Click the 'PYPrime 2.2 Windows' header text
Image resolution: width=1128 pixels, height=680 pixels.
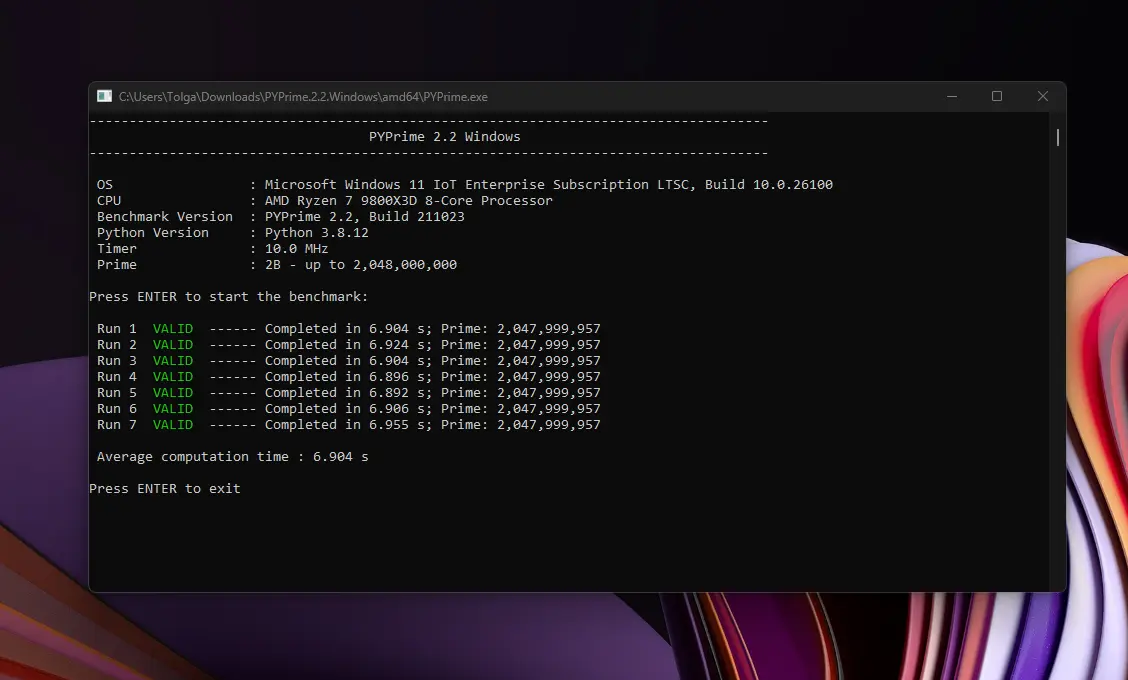tap(445, 137)
